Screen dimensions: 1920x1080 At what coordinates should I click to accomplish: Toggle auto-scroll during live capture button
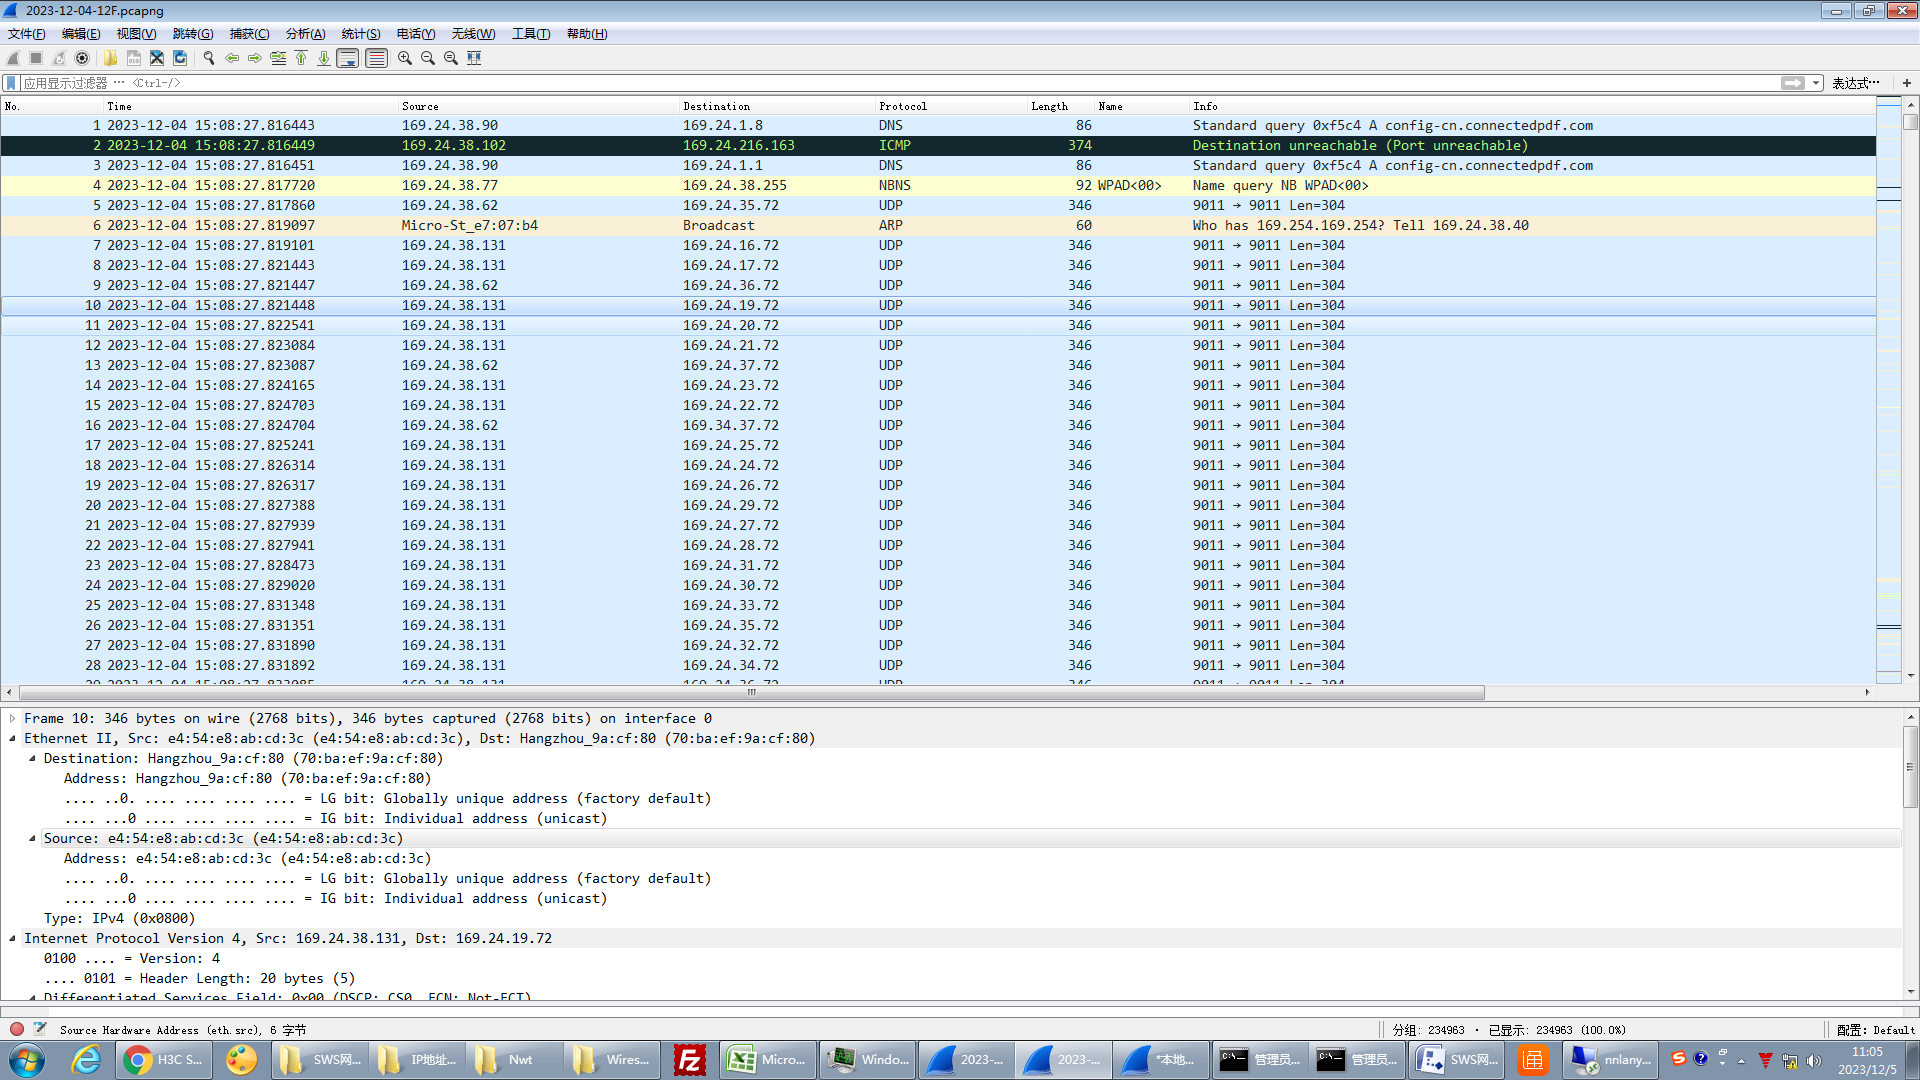pyautogui.click(x=347, y=58)
